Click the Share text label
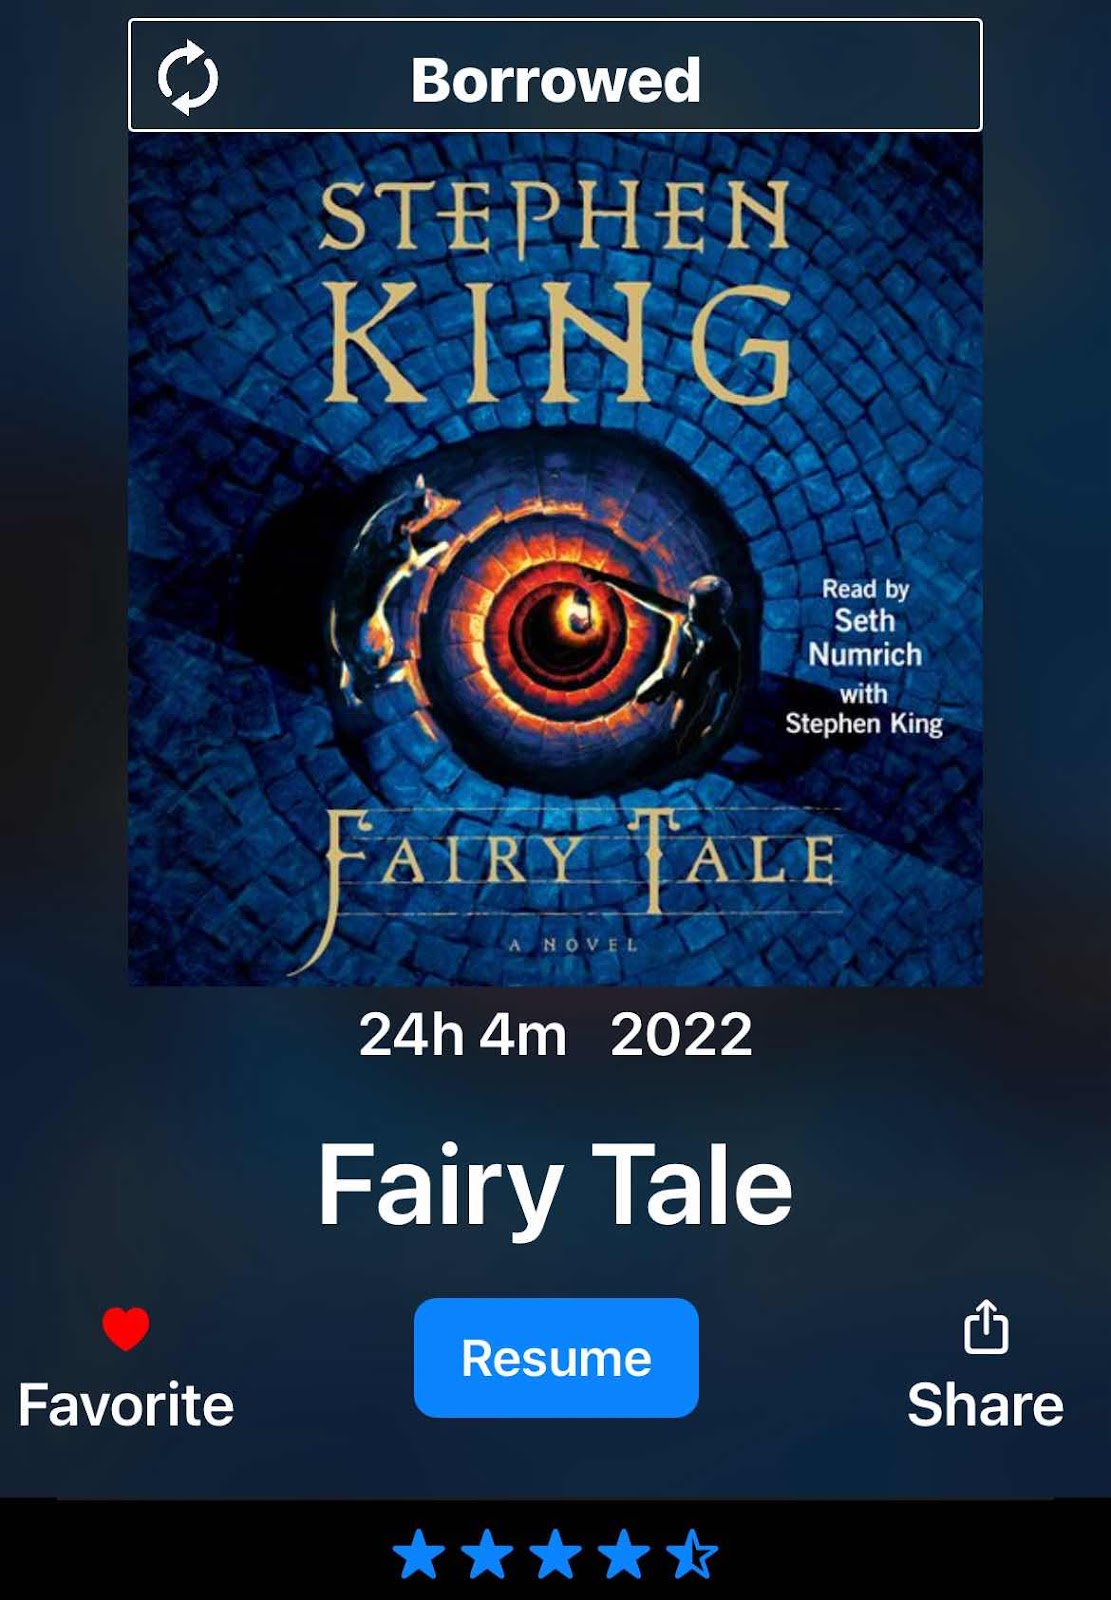The height and width of the screenshot is (1600, 1111). click(x=985, y=1405)
